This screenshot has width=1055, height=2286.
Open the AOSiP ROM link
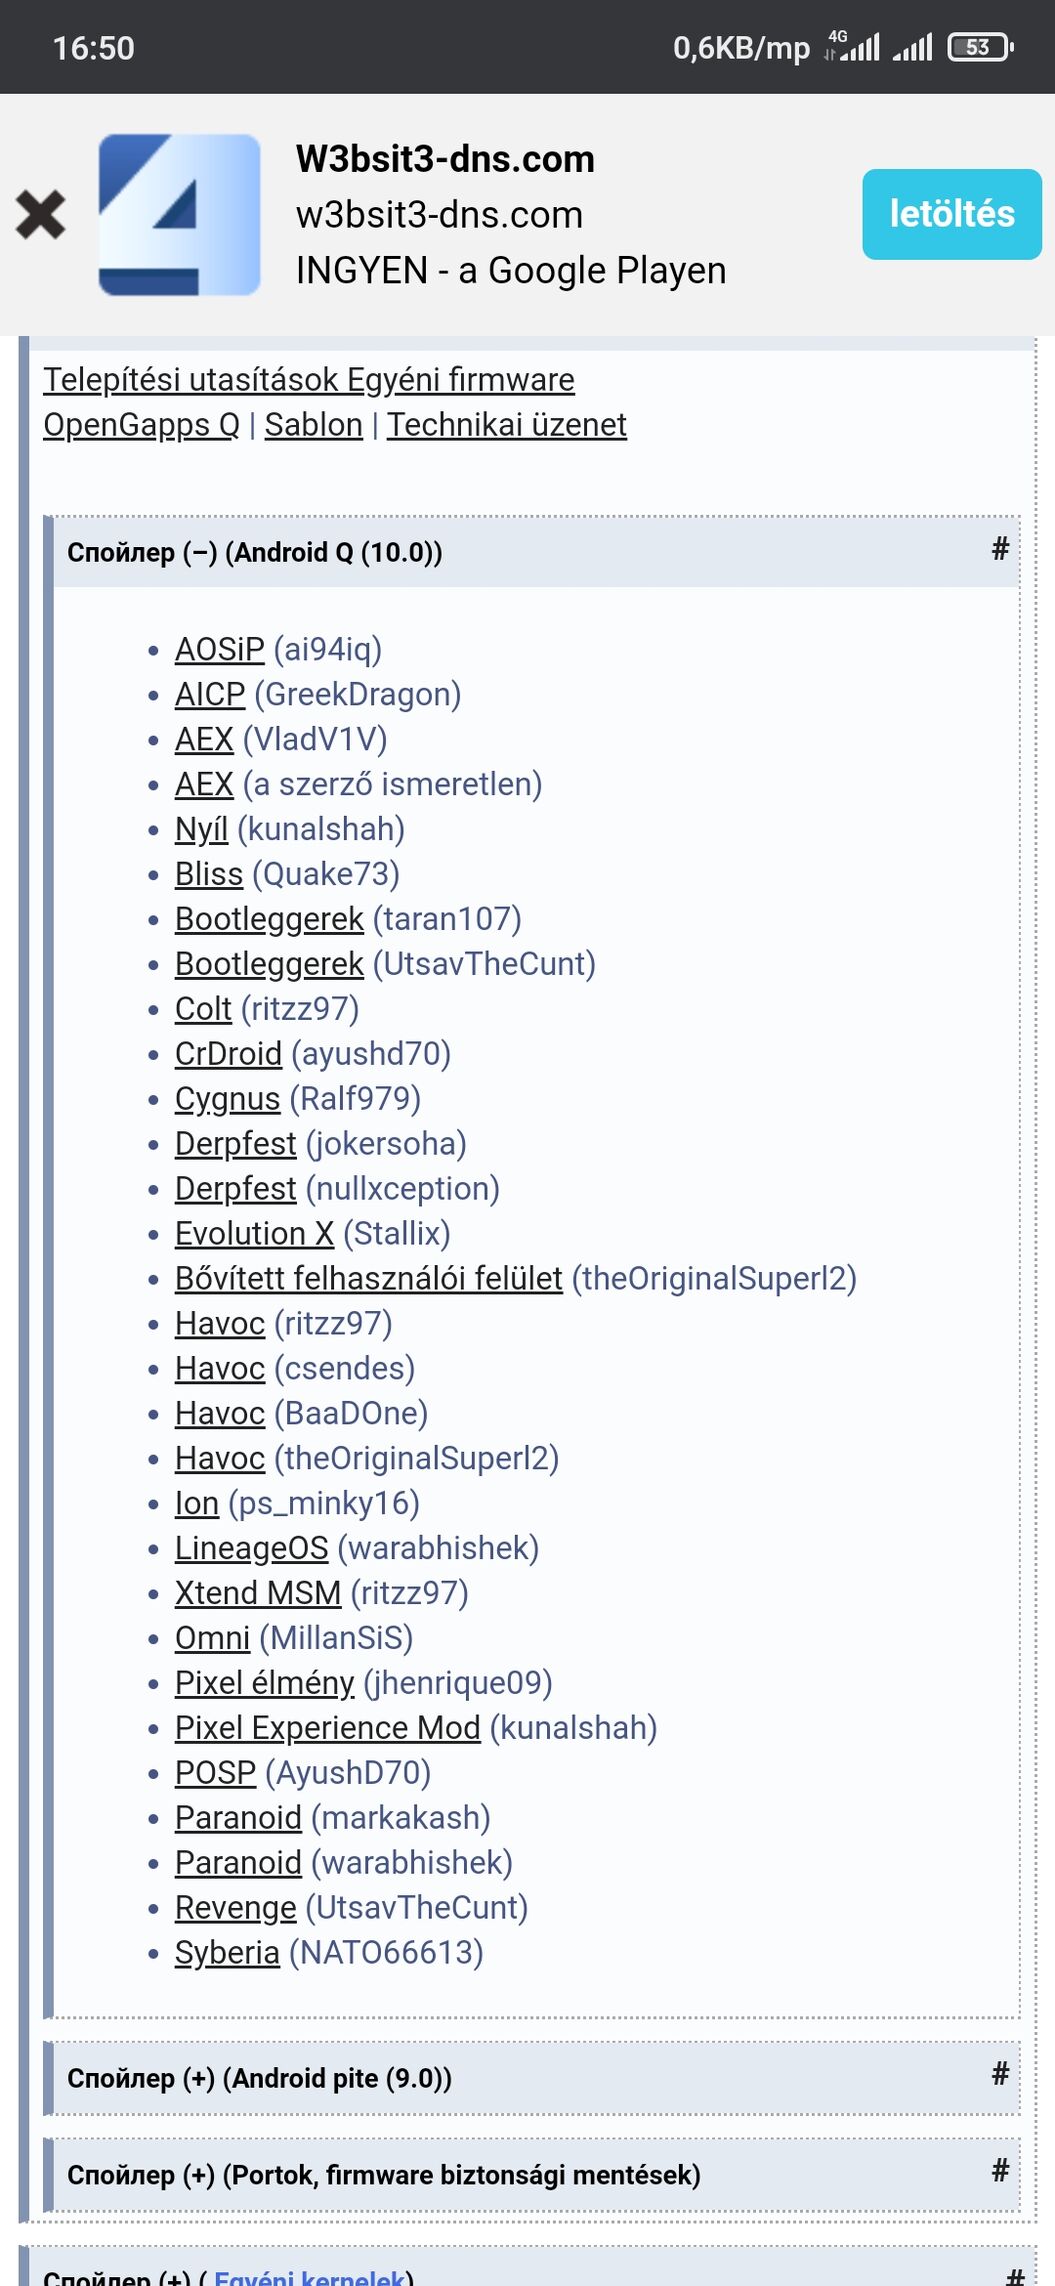coord(220,649)
